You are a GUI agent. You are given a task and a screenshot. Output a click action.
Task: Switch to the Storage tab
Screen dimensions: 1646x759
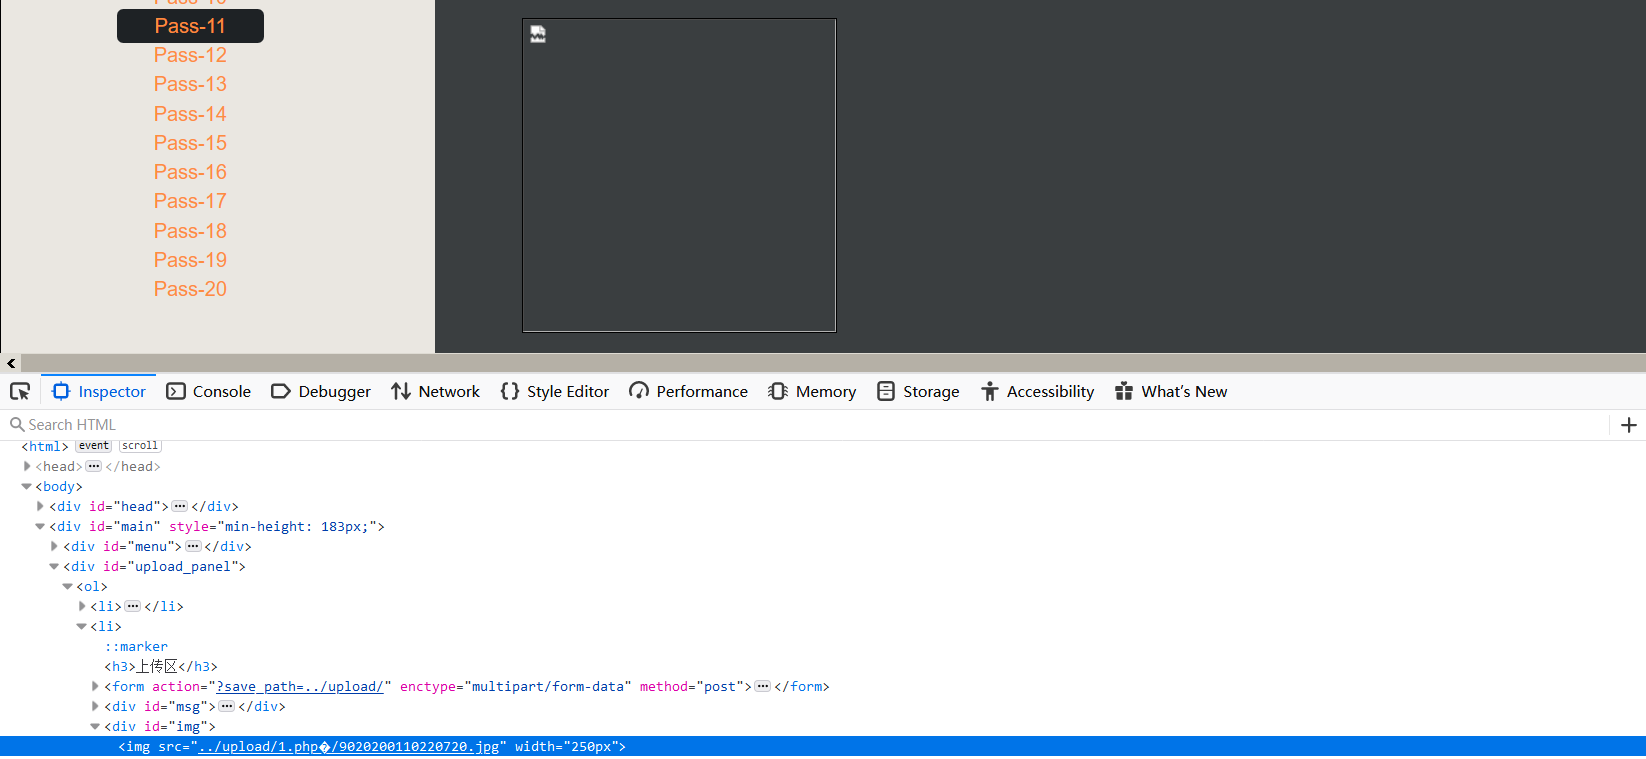click(918, 391)
